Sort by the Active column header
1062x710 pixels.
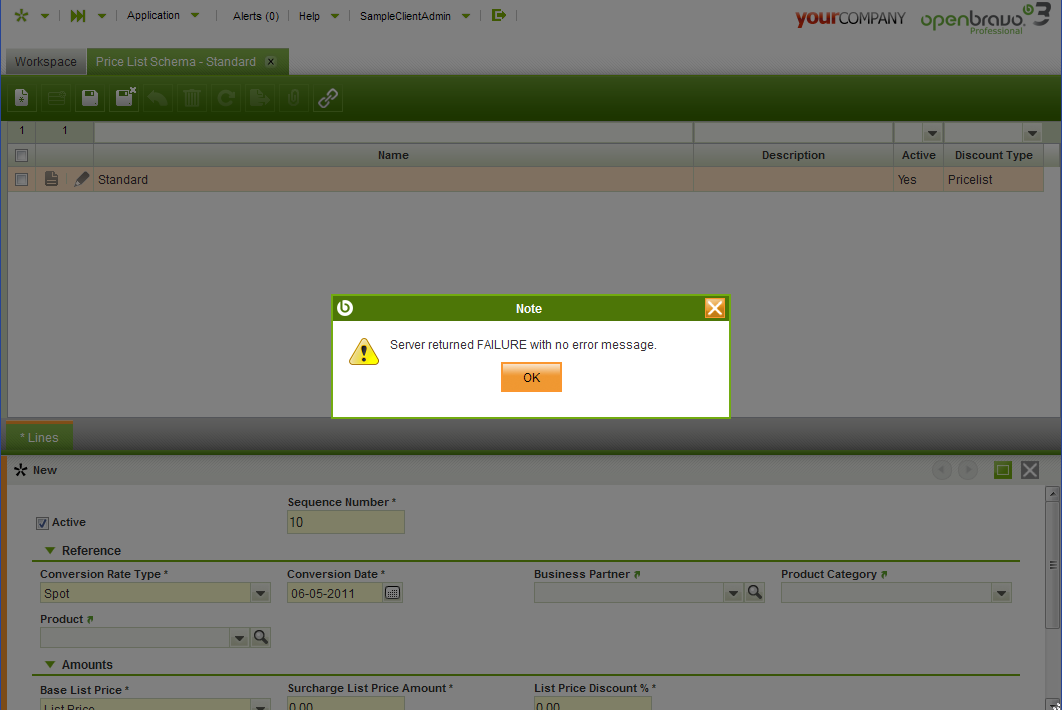[x=918, y=155]
